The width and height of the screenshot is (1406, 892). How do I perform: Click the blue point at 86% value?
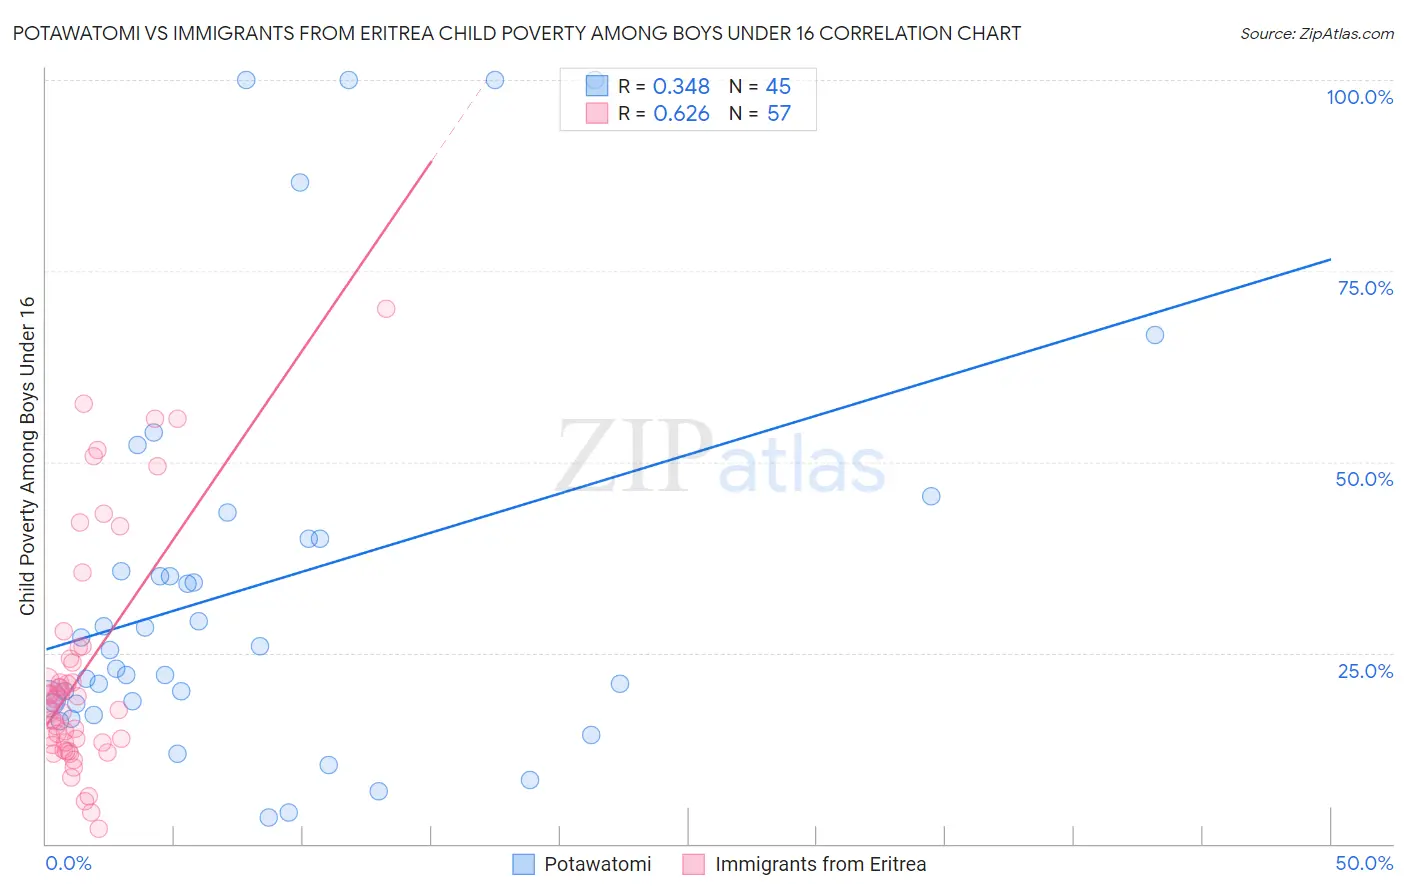coord(300,182)
